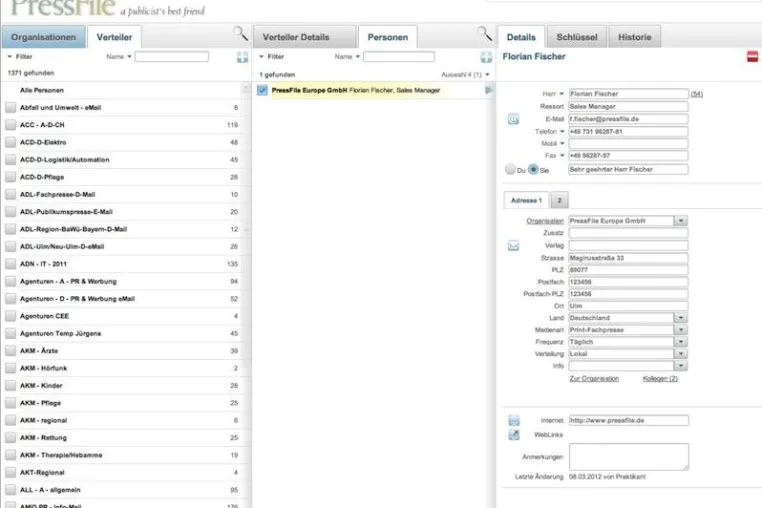Open the Auswahl dropdown in the Personen panel
Viewport: 762px width, 508px height.
coord(466,75)
